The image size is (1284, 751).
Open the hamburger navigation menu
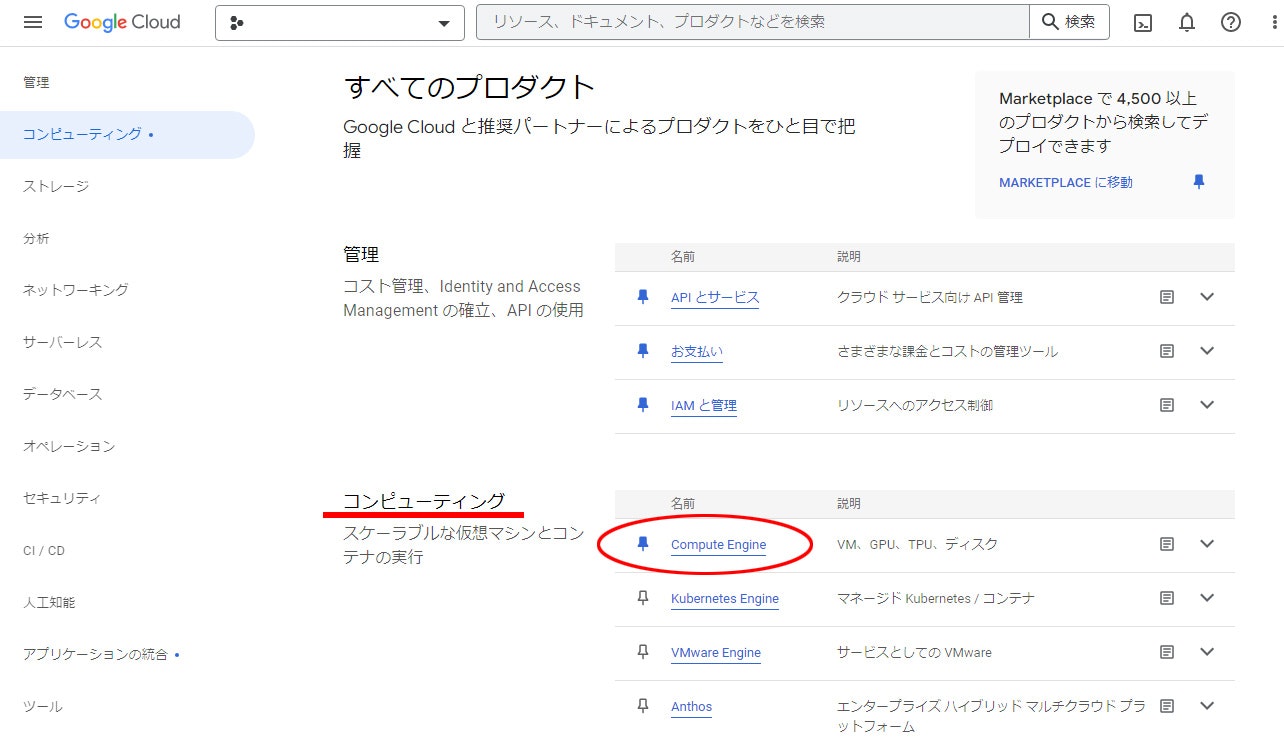[33, 22]
